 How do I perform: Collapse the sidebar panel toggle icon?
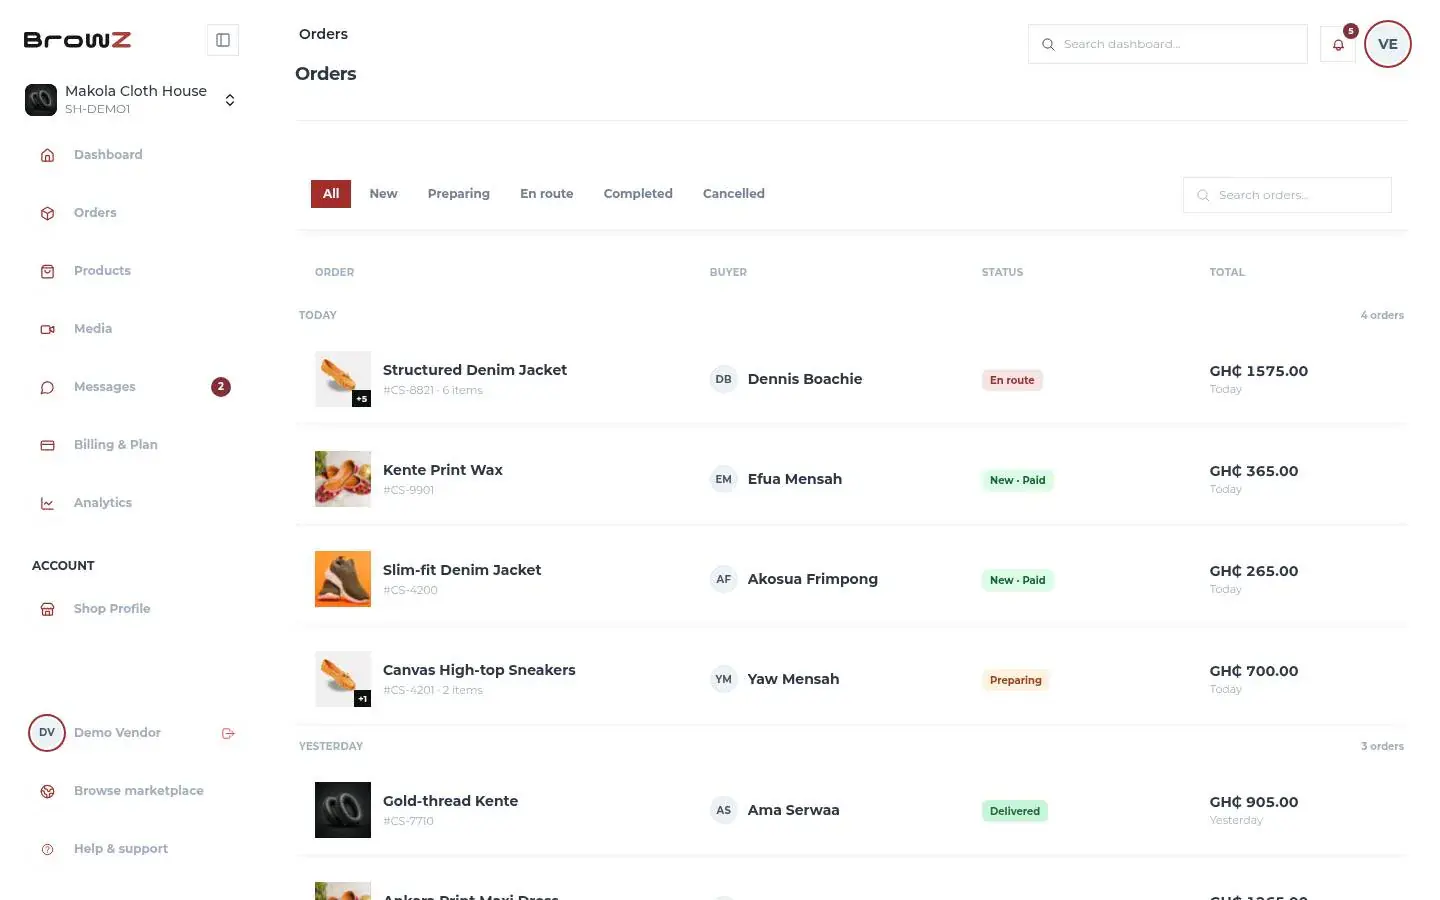[223, 40]
